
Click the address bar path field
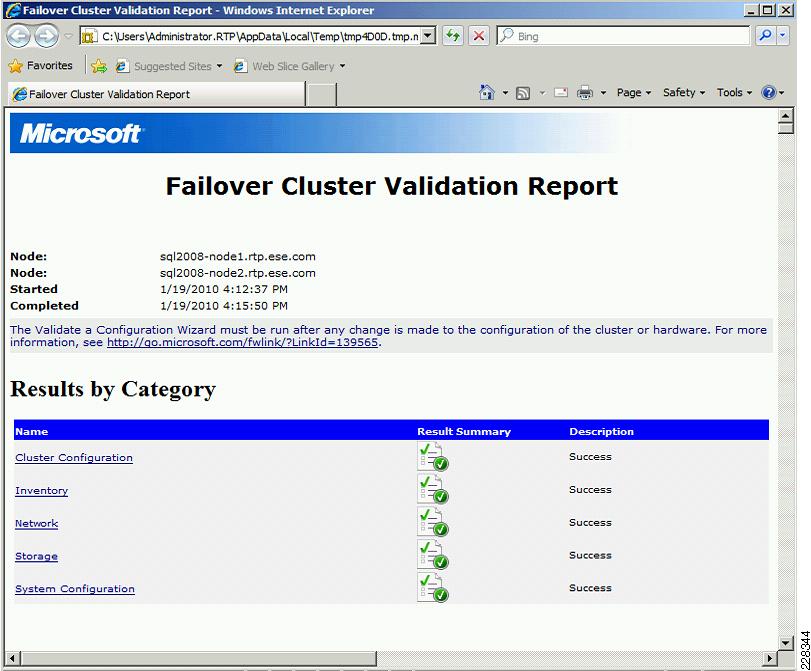pyautogui.click(x=260, y=36)
